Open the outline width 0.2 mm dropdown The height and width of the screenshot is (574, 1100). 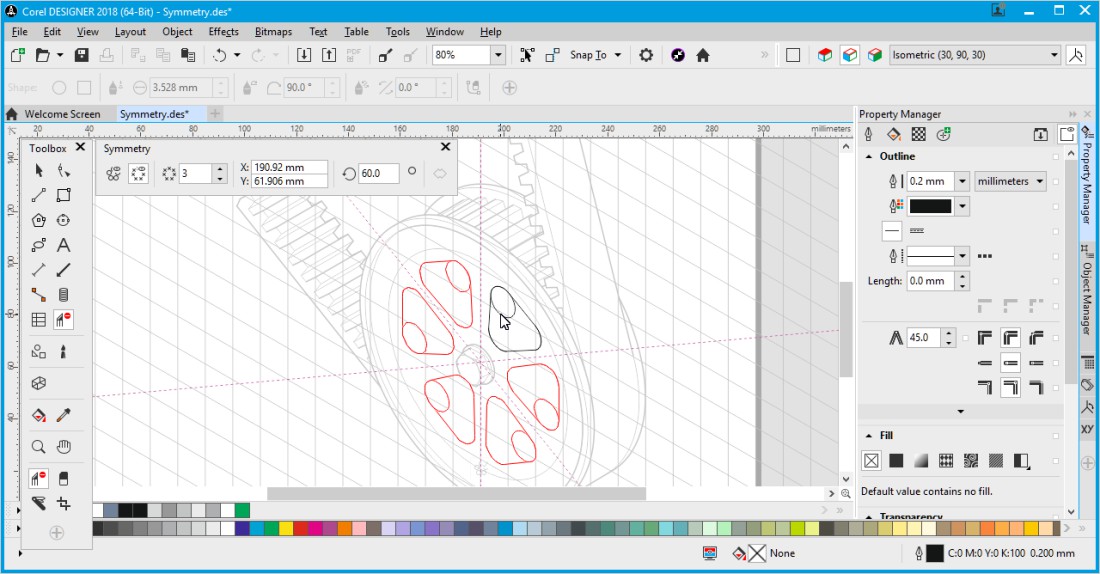pos(962,181)
